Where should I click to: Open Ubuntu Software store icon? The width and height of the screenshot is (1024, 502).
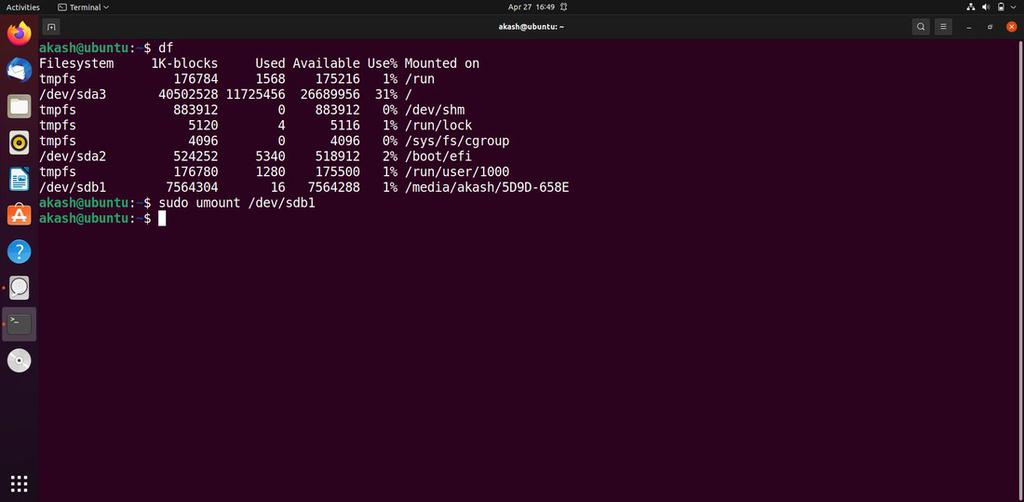[19, 214]
